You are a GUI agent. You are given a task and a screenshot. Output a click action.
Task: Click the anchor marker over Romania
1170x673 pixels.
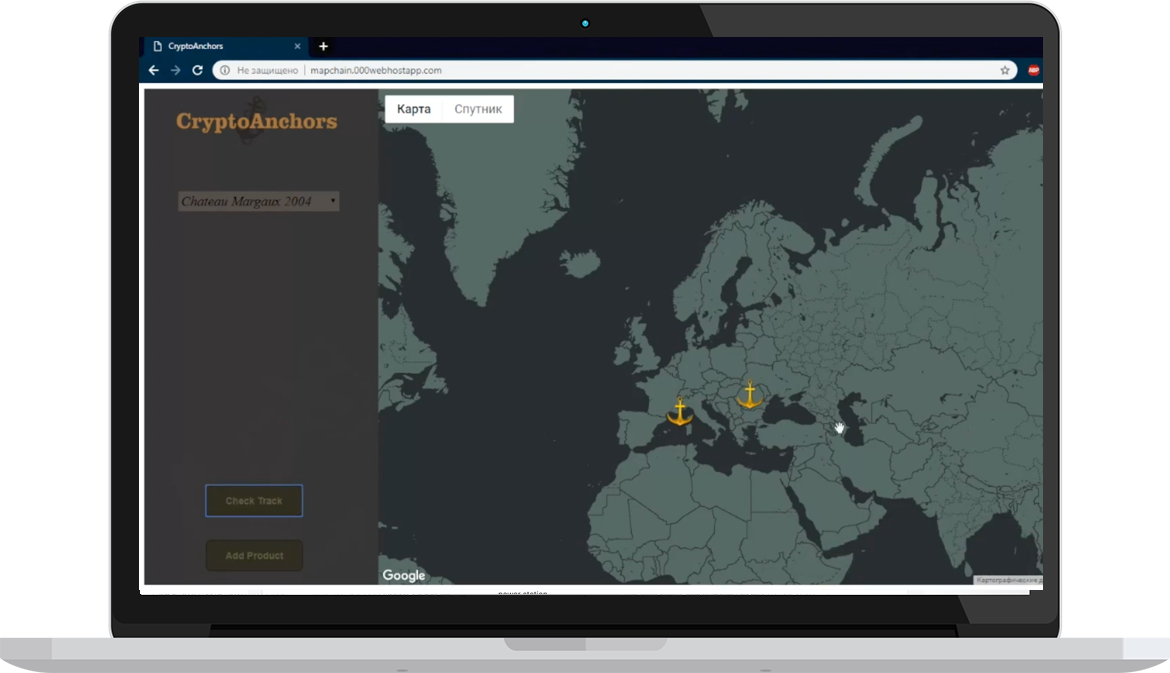click(750, 395)
